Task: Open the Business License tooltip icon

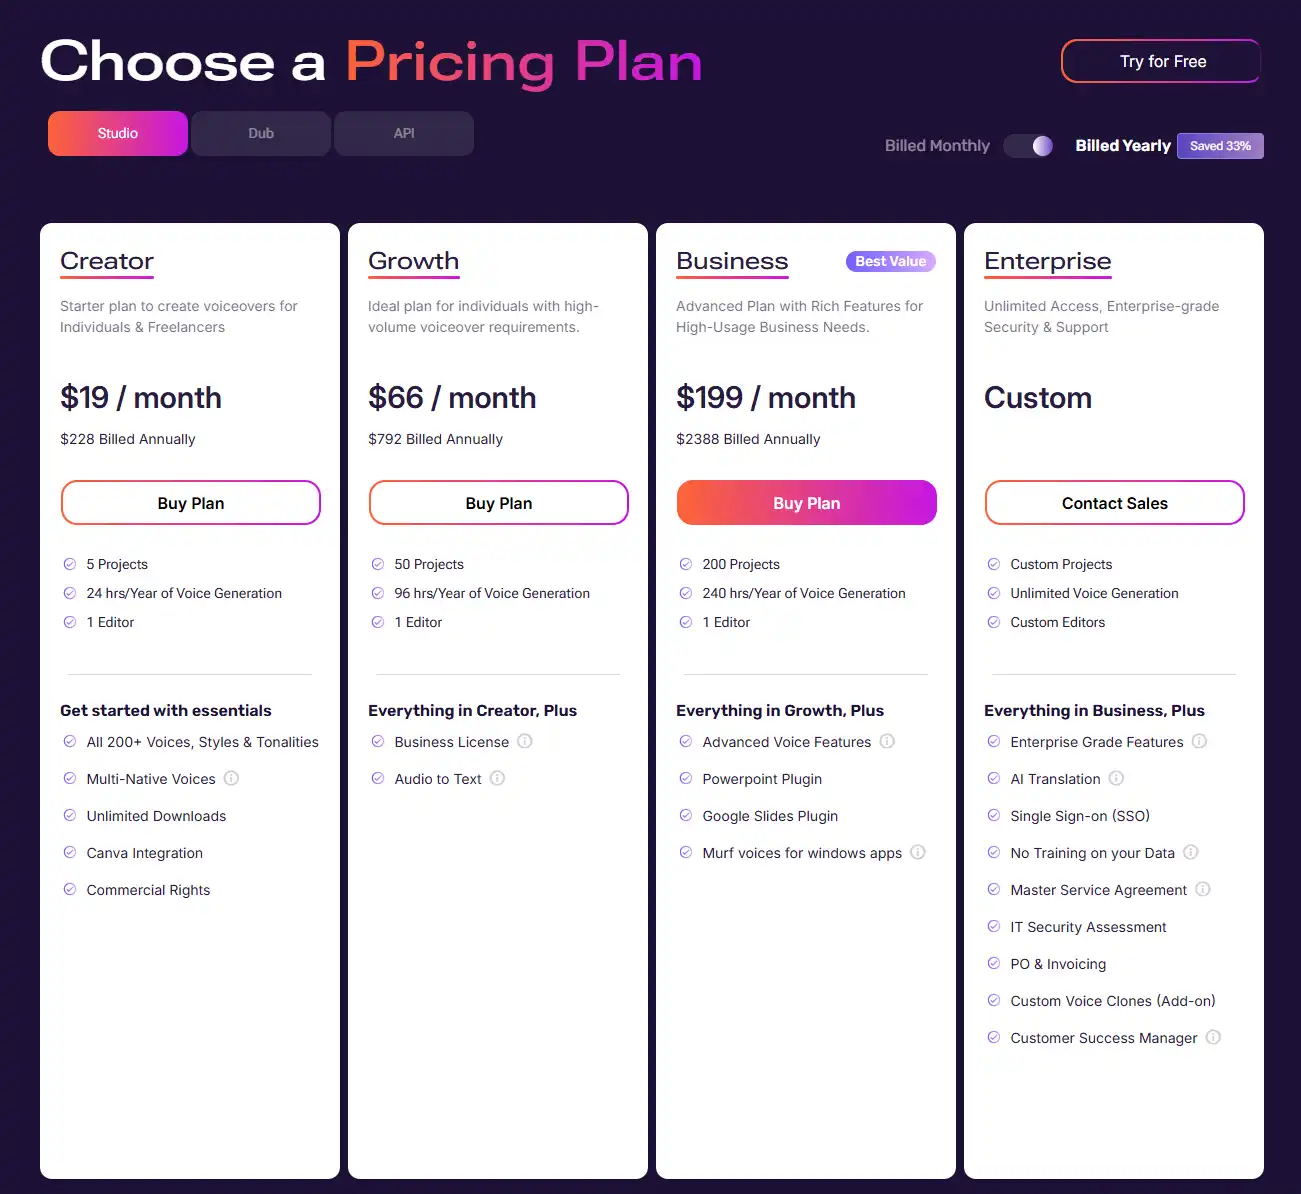Action: (525, 741)
